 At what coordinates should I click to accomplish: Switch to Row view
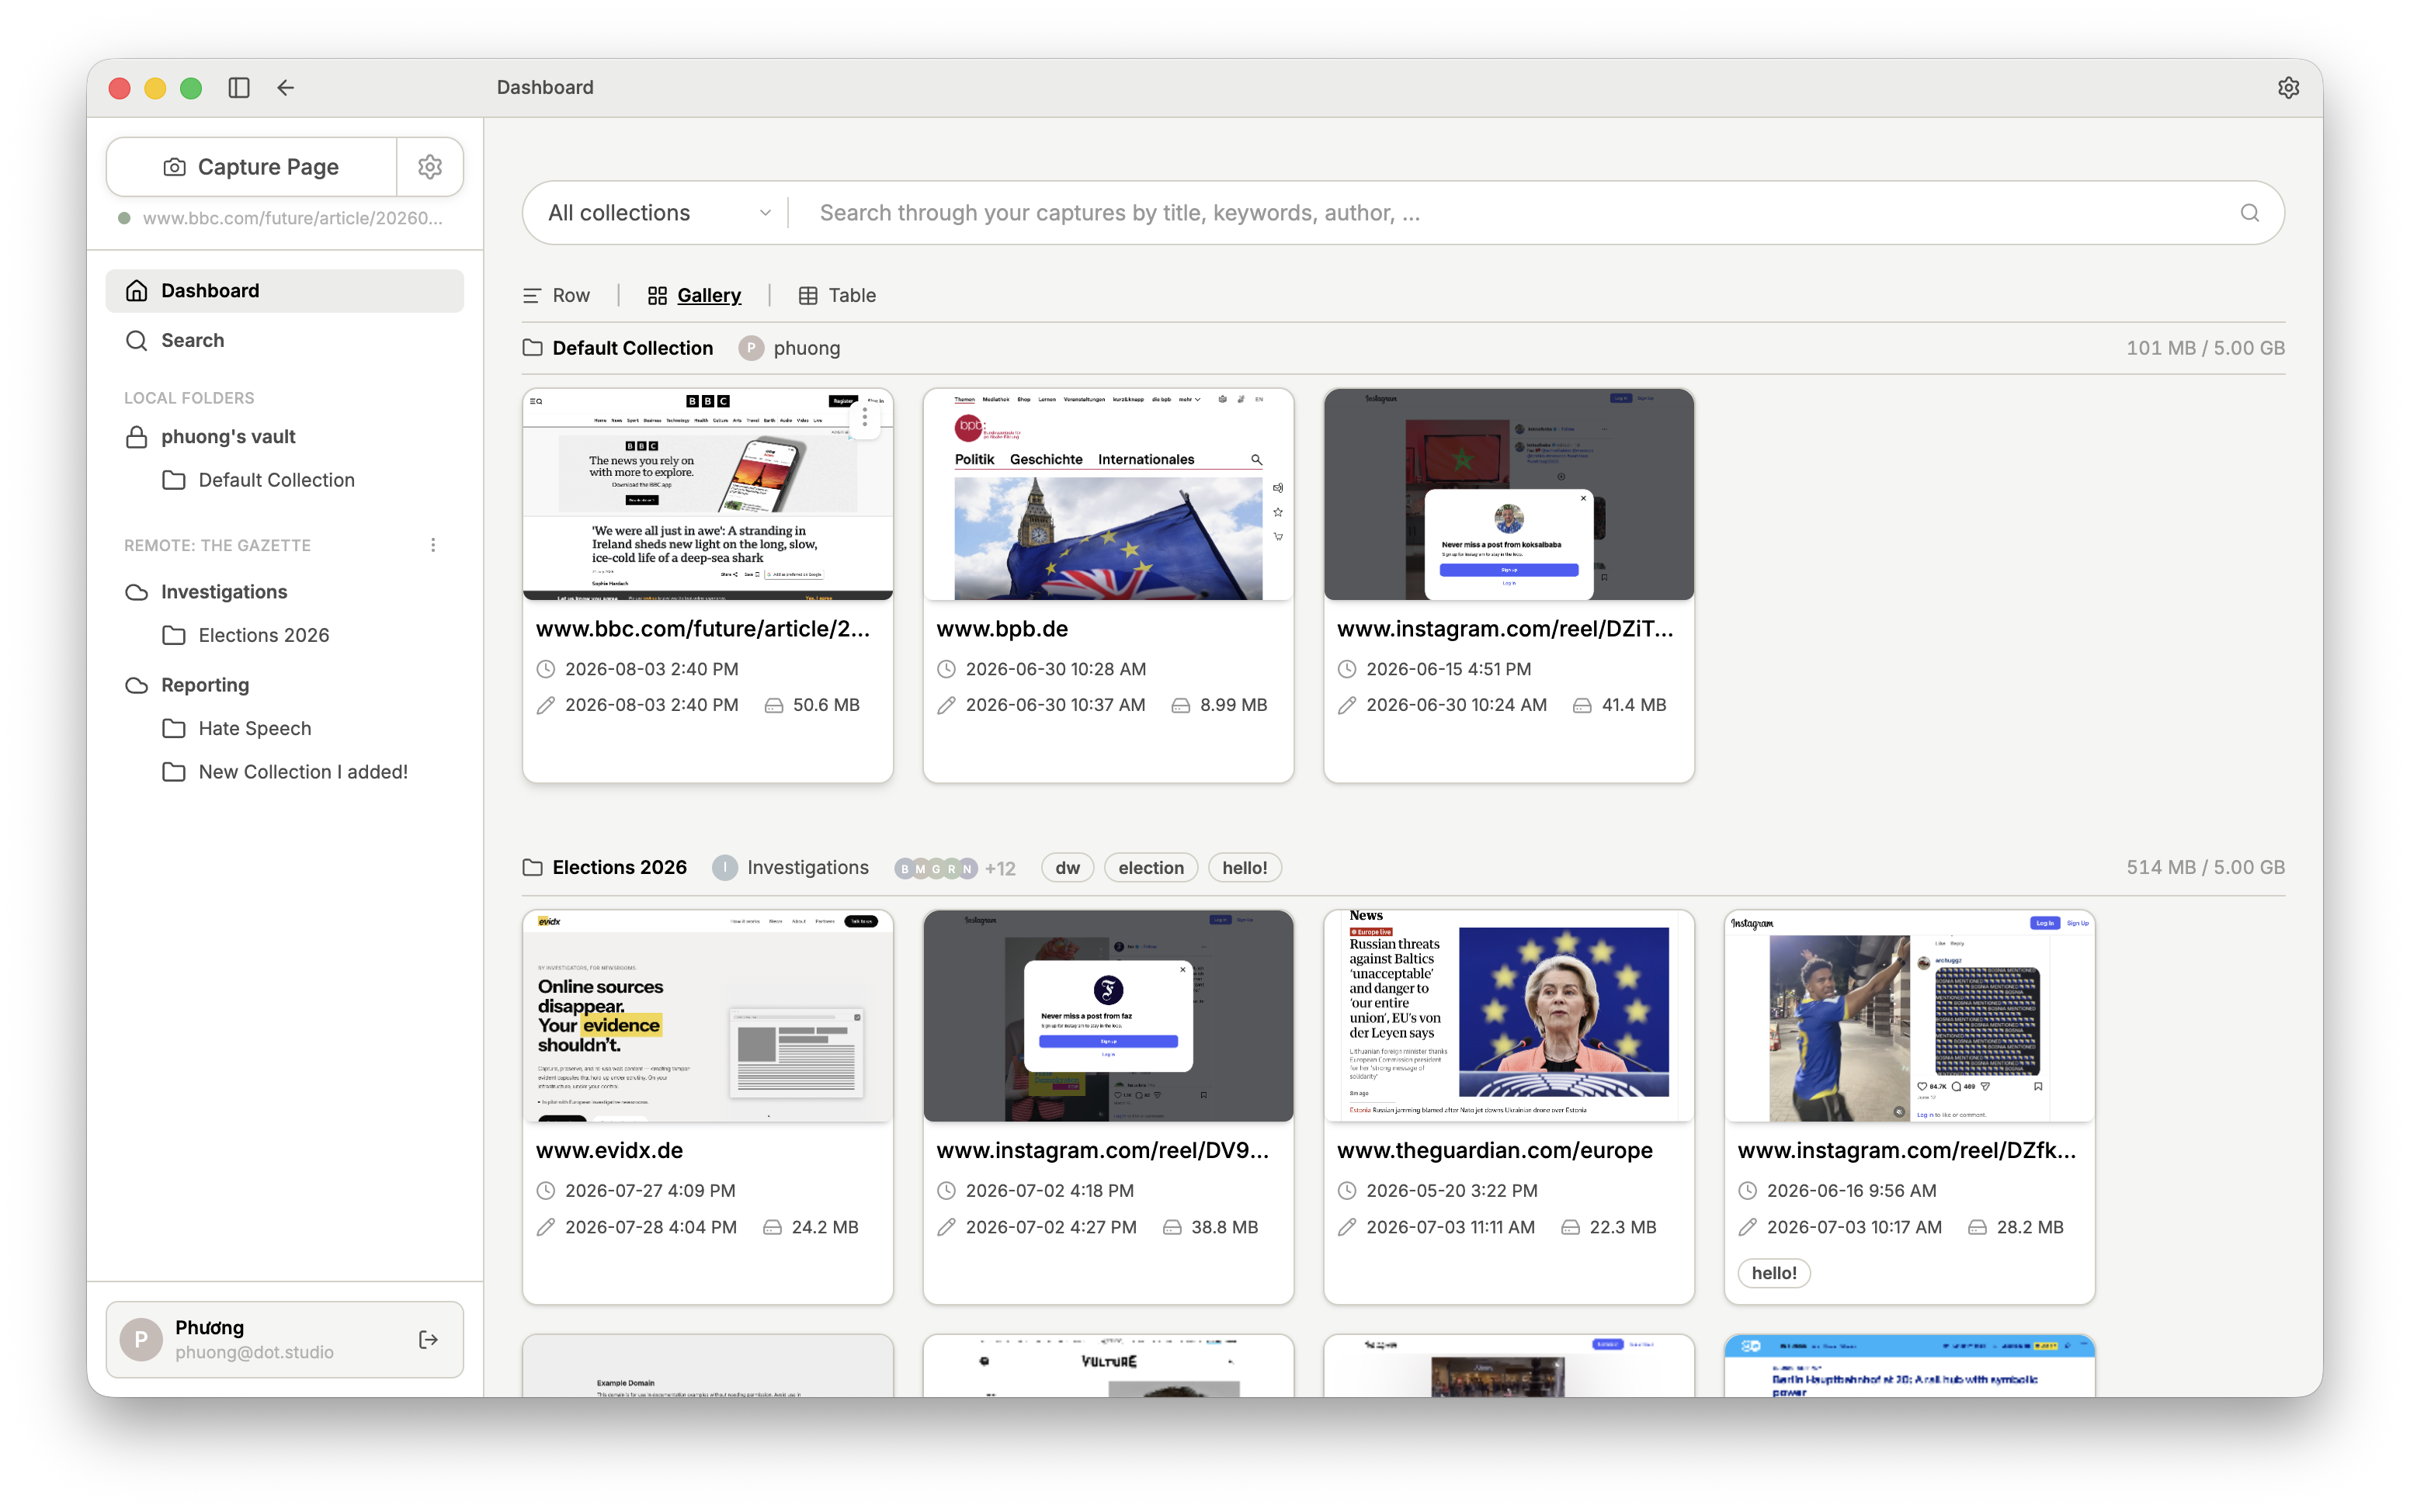point(557,295)
